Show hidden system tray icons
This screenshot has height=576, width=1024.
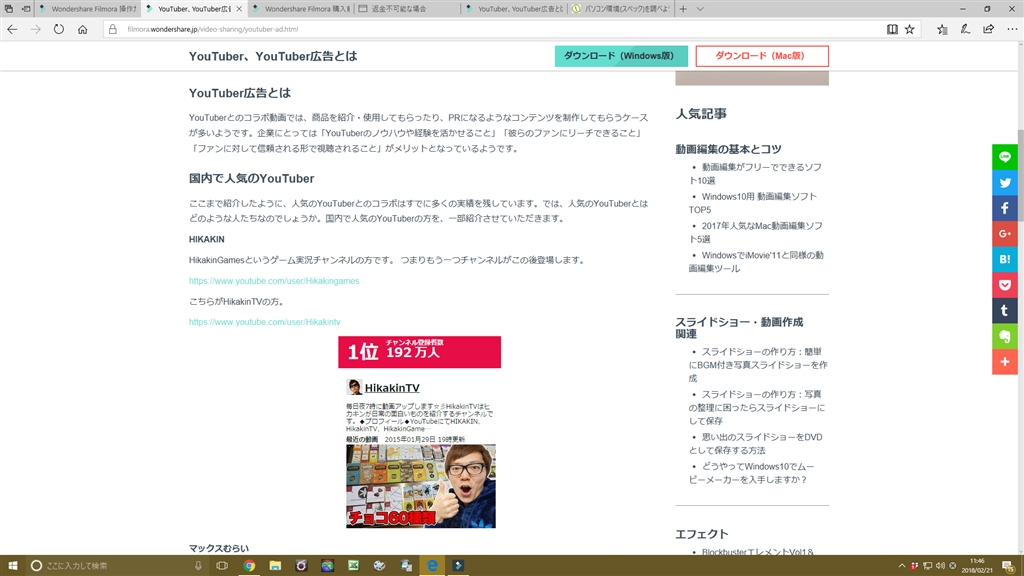[x=902, y=566]
